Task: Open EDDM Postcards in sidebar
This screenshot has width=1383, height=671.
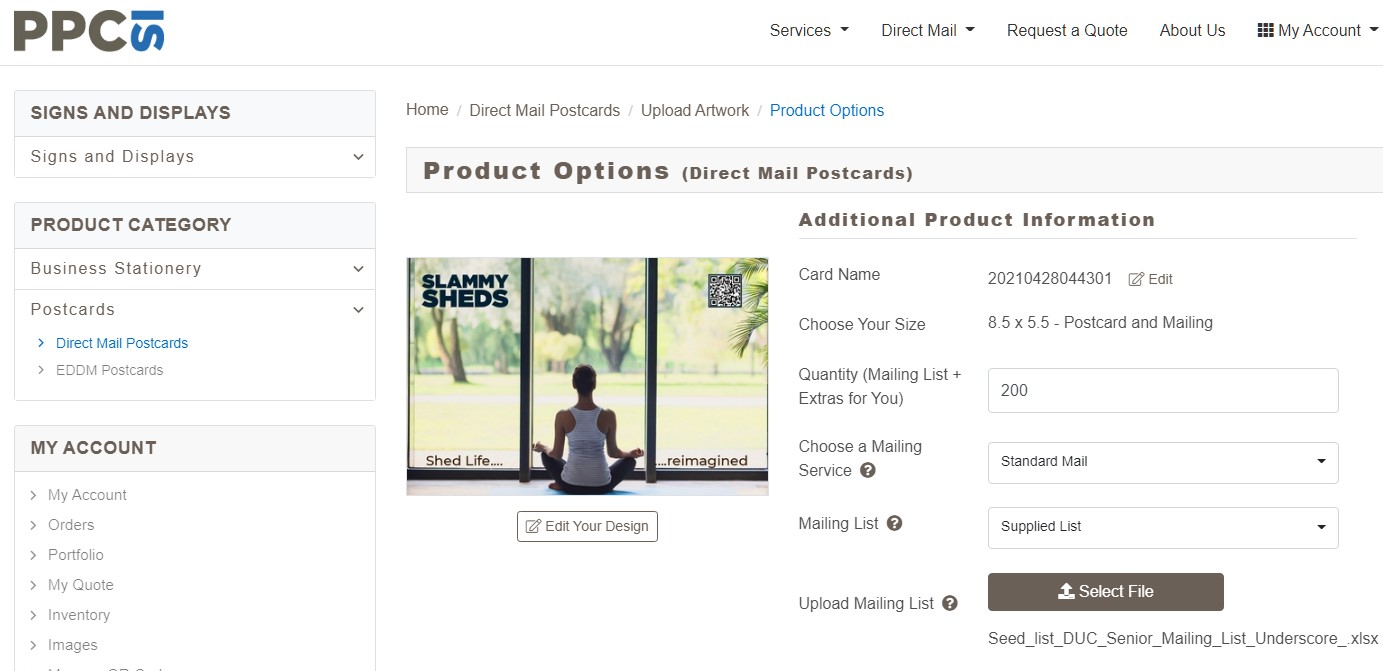Action: click(x=109, y=370)
